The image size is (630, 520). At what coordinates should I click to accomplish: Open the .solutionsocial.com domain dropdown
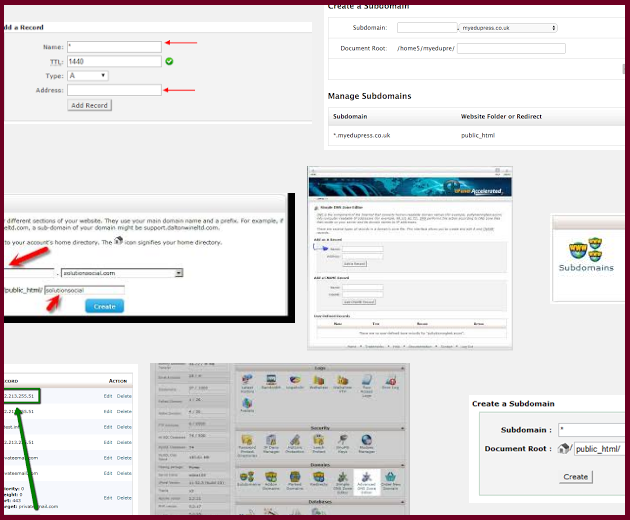[x=122, y=272]
